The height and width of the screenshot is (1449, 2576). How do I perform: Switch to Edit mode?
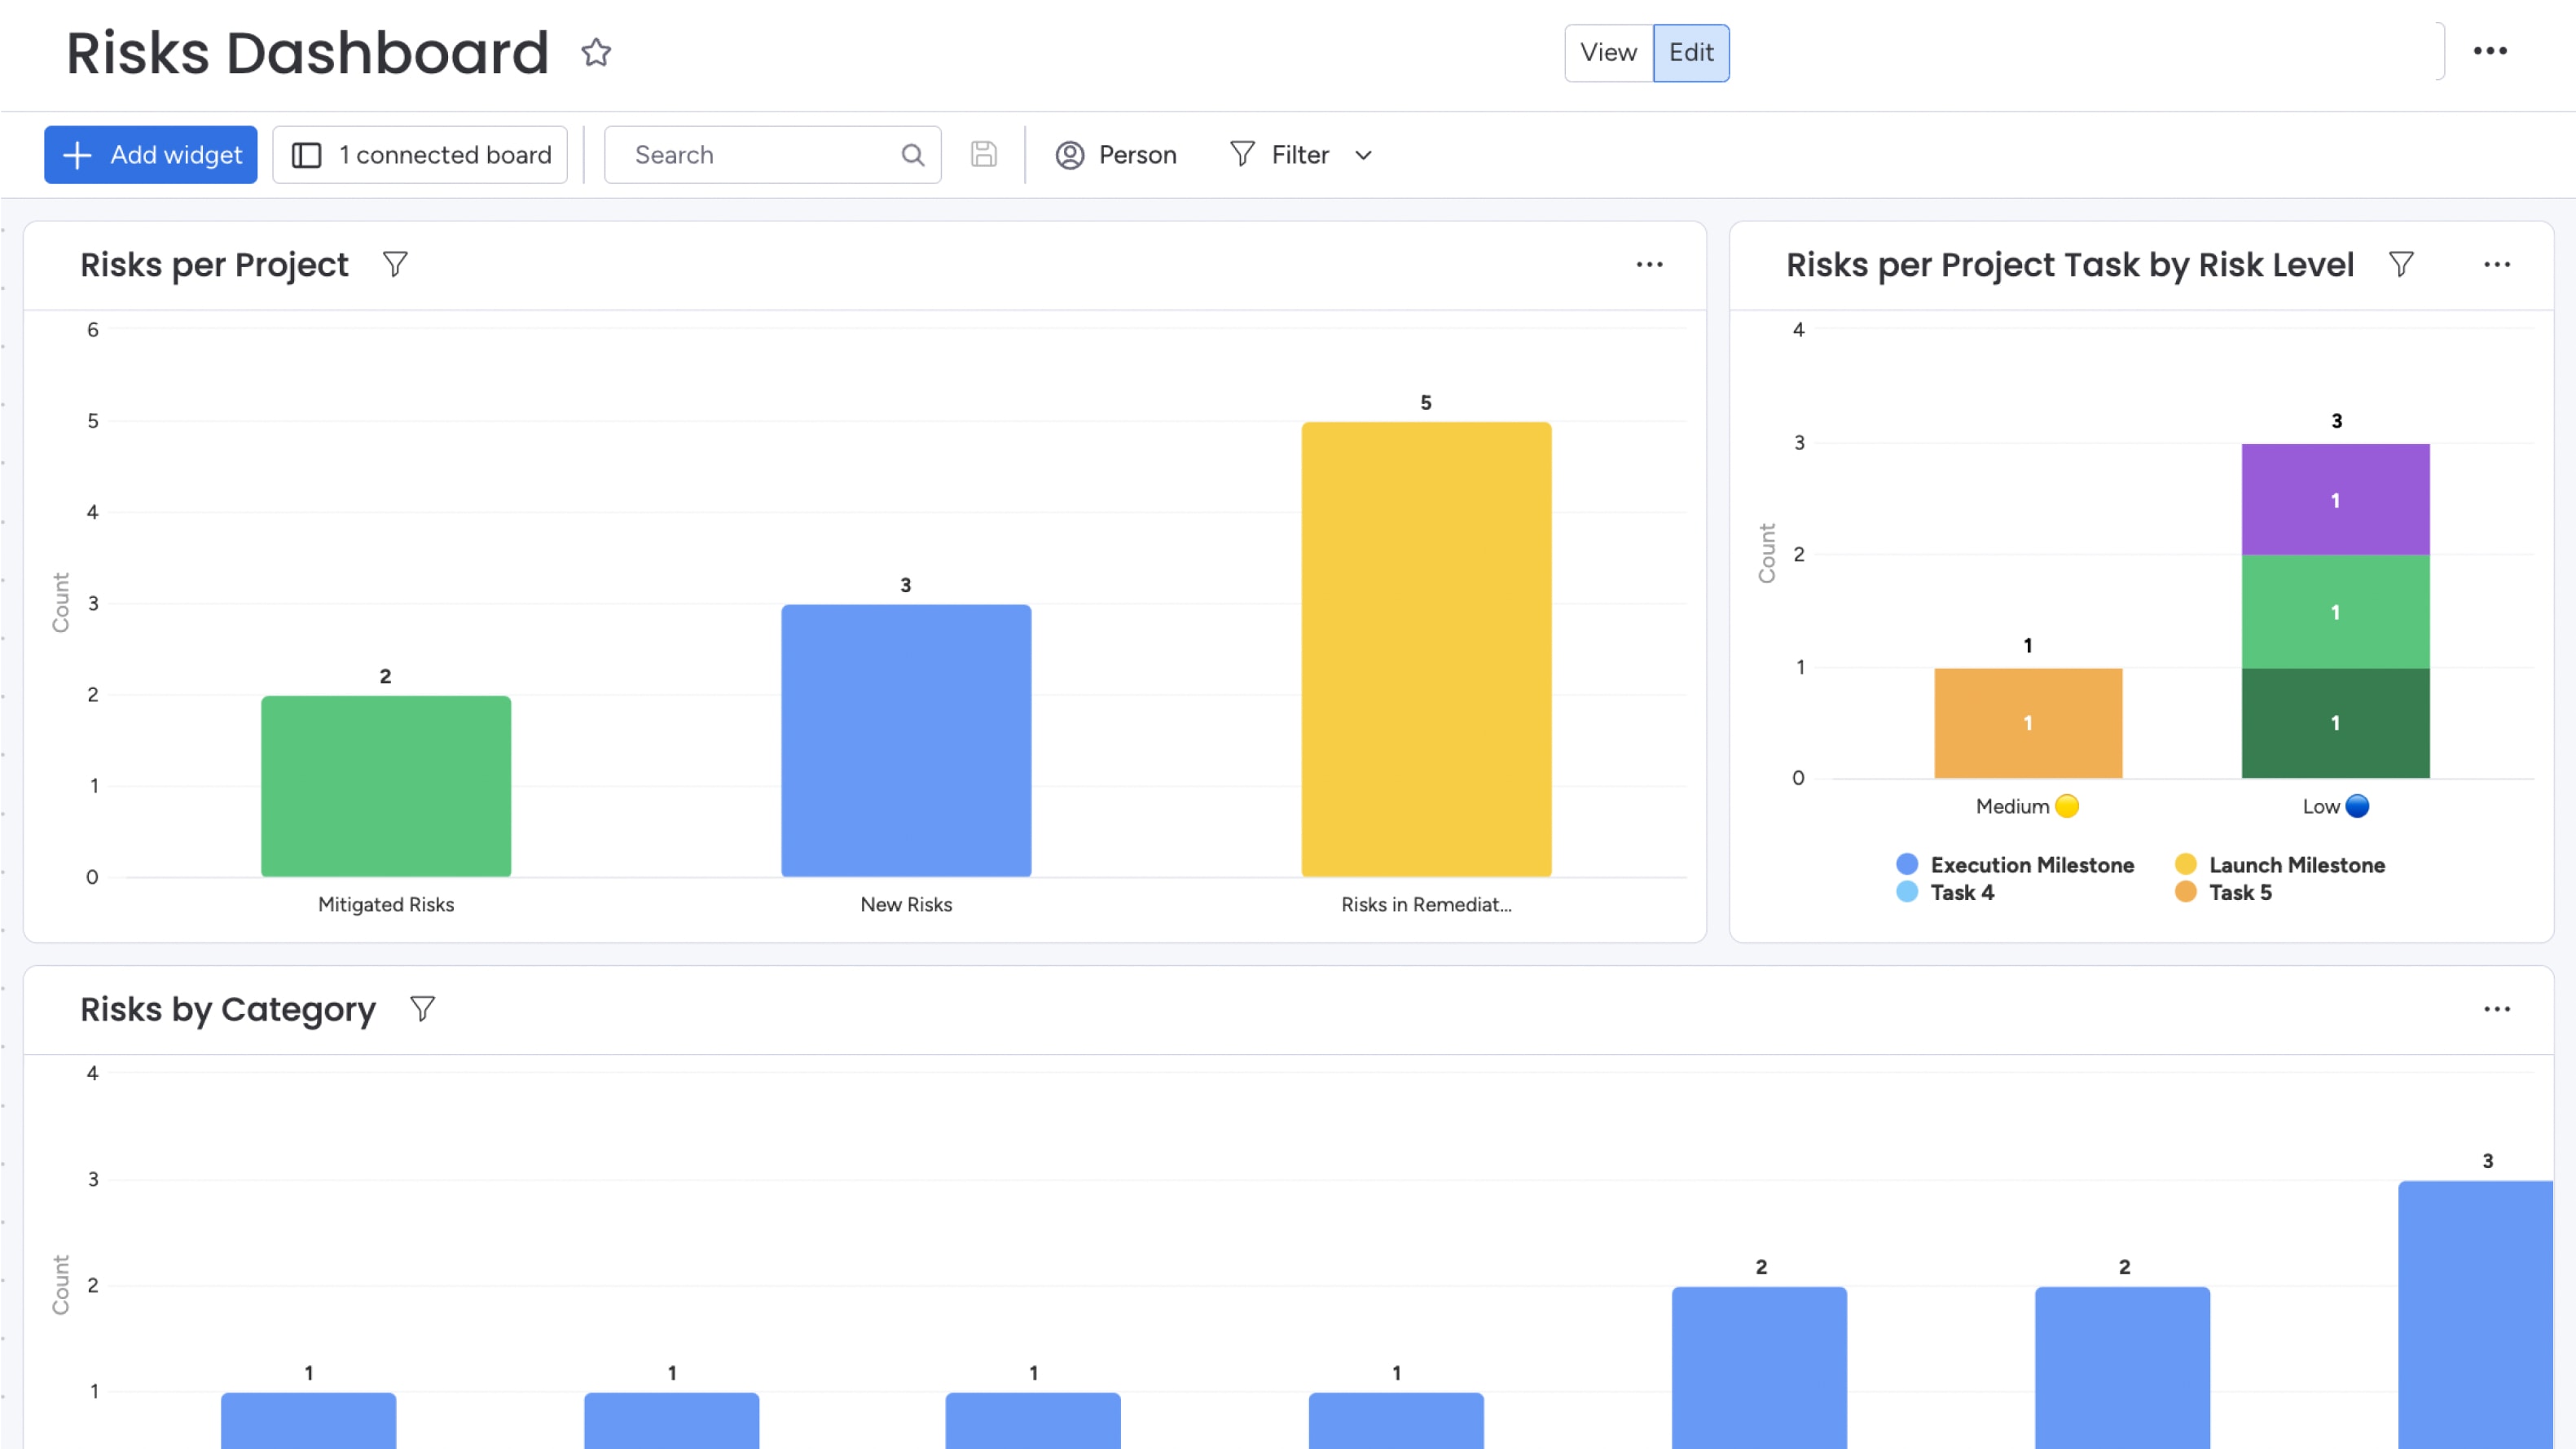tap(1691, 52)
